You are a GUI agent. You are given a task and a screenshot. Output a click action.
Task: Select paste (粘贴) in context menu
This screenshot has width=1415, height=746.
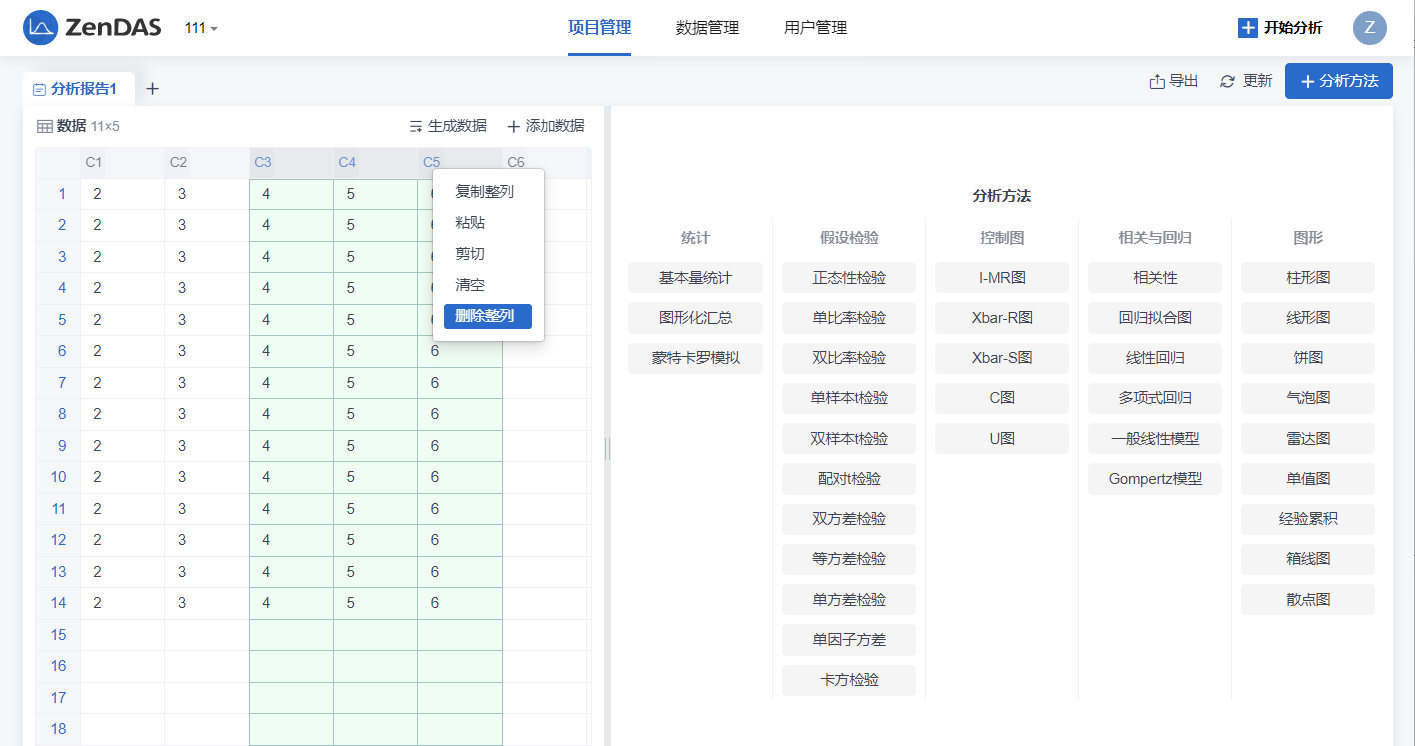click(x=470, y=222)
